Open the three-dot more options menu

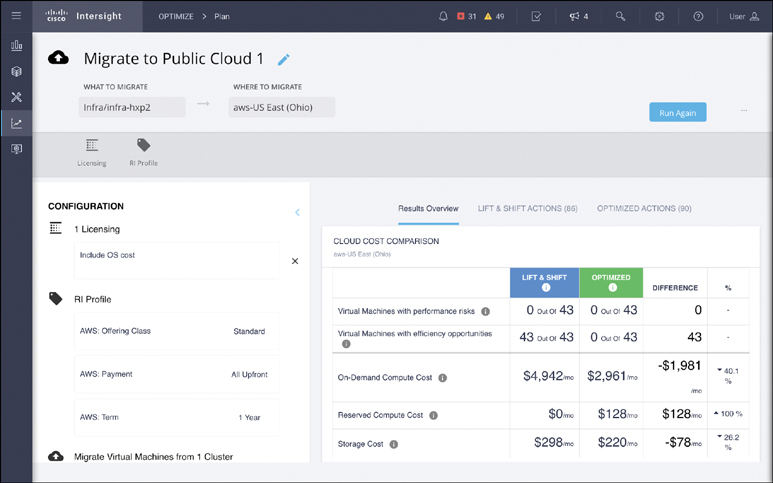(x=743, y=111)
